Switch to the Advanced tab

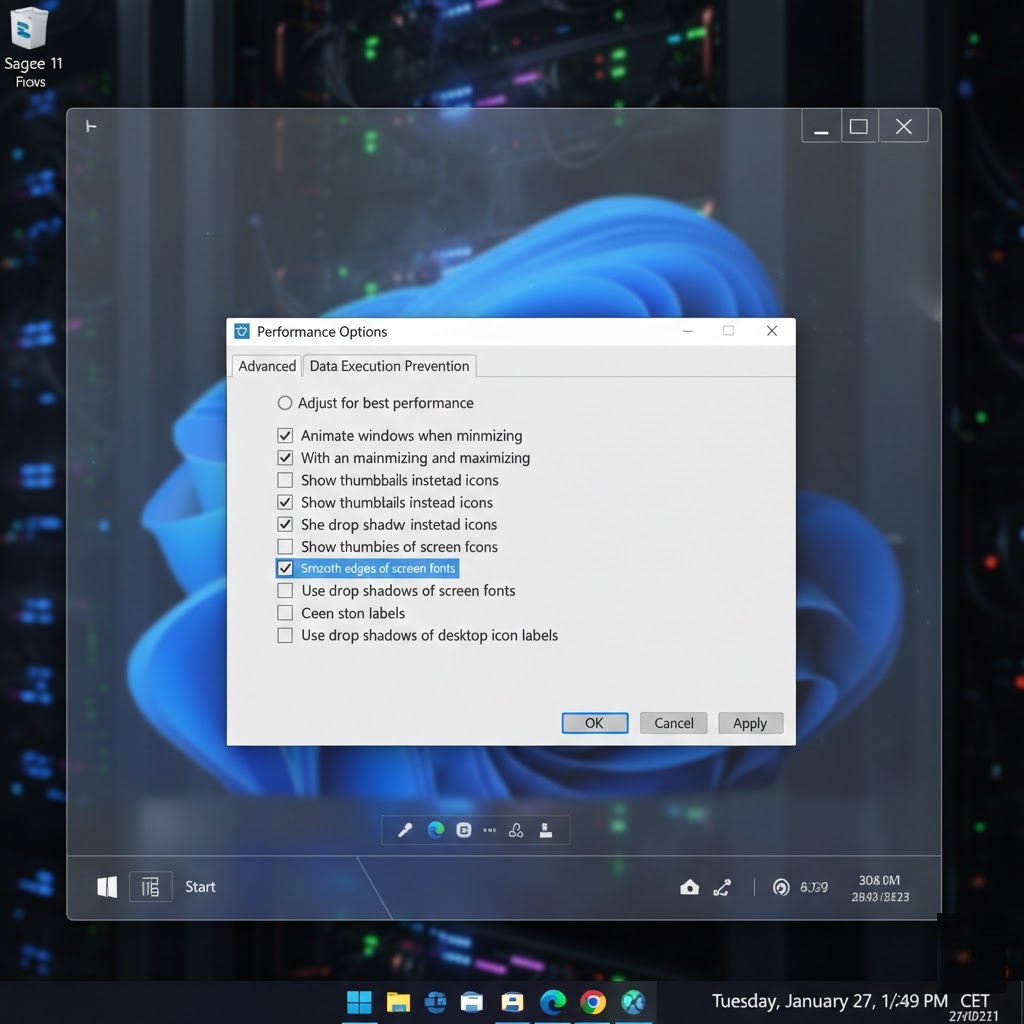(x=266, y=366)
